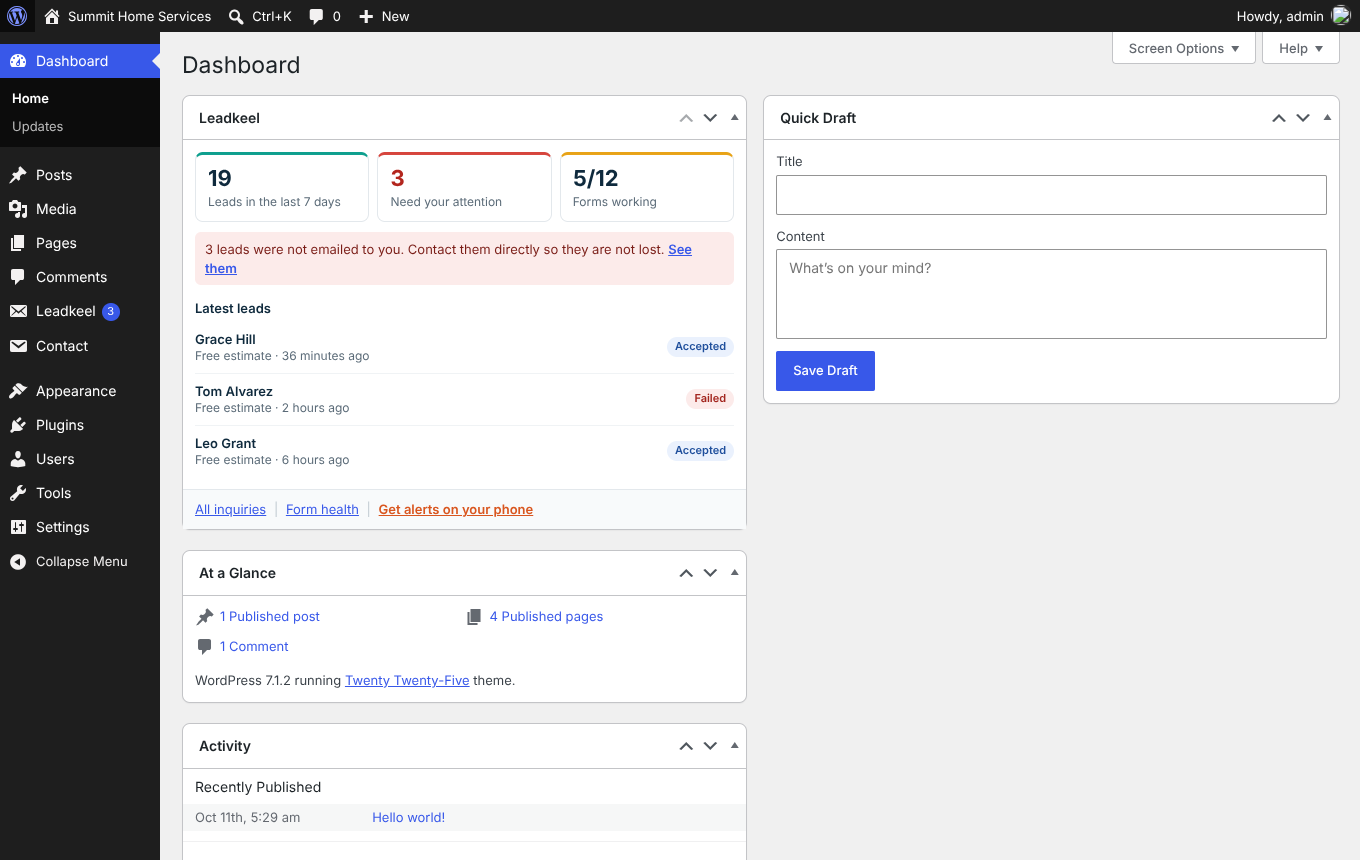The height and width of the screenshot is (860, 1360).
Task: Open the Ctrl+K search icon
Action: [236, 16]
